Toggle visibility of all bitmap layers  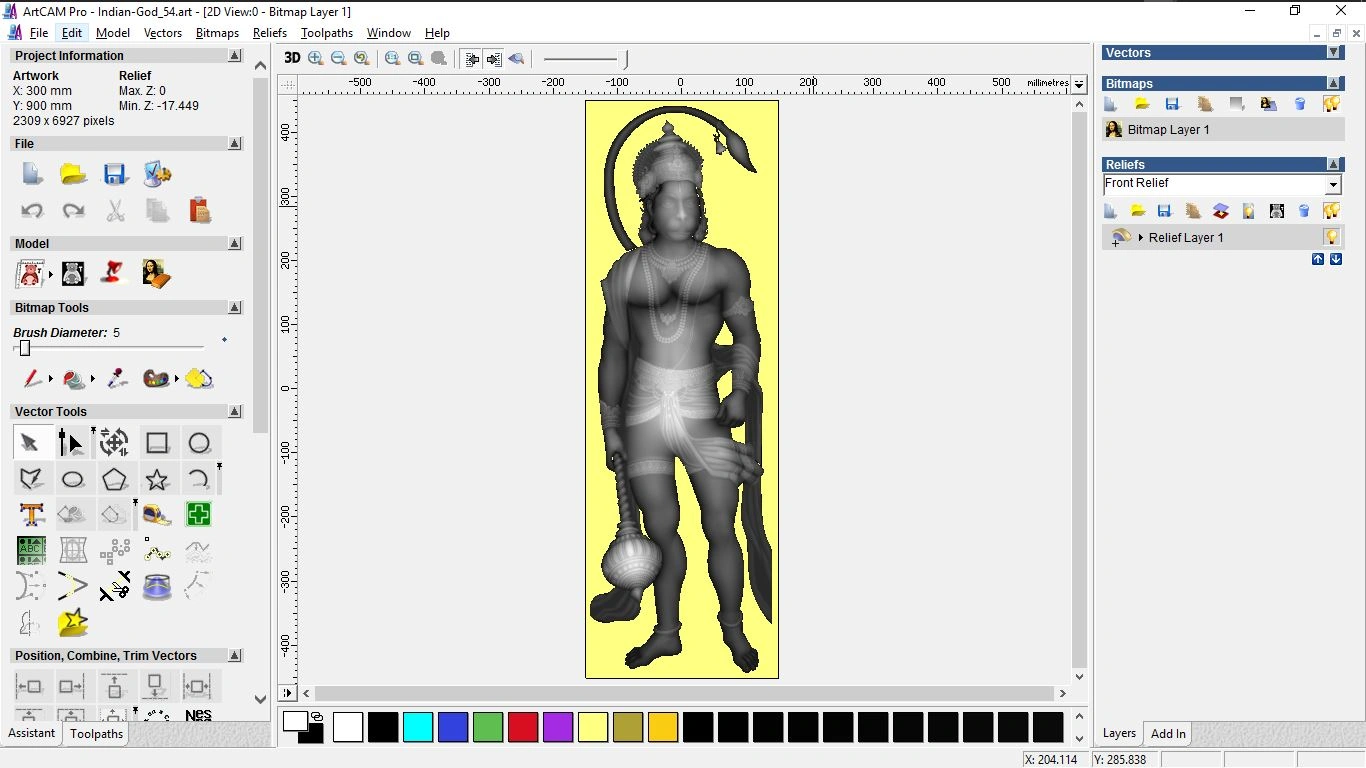coord(1331,104)
